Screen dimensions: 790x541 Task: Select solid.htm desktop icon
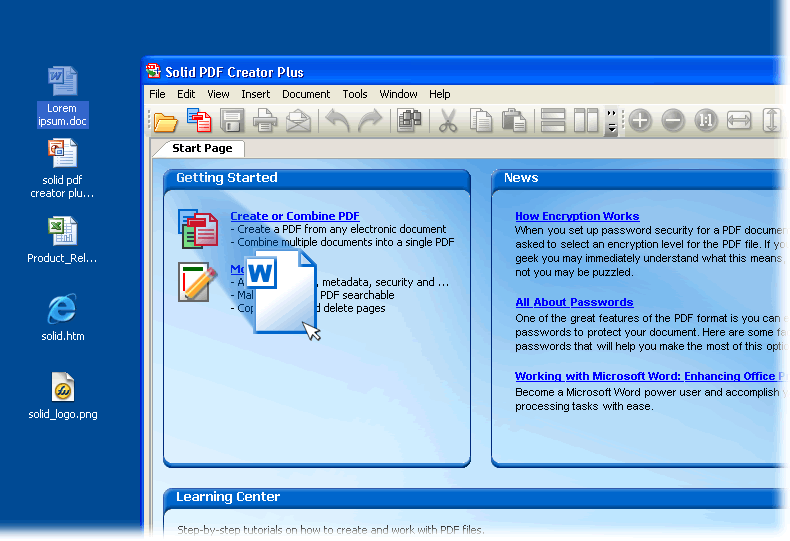(x=62, y=317)
